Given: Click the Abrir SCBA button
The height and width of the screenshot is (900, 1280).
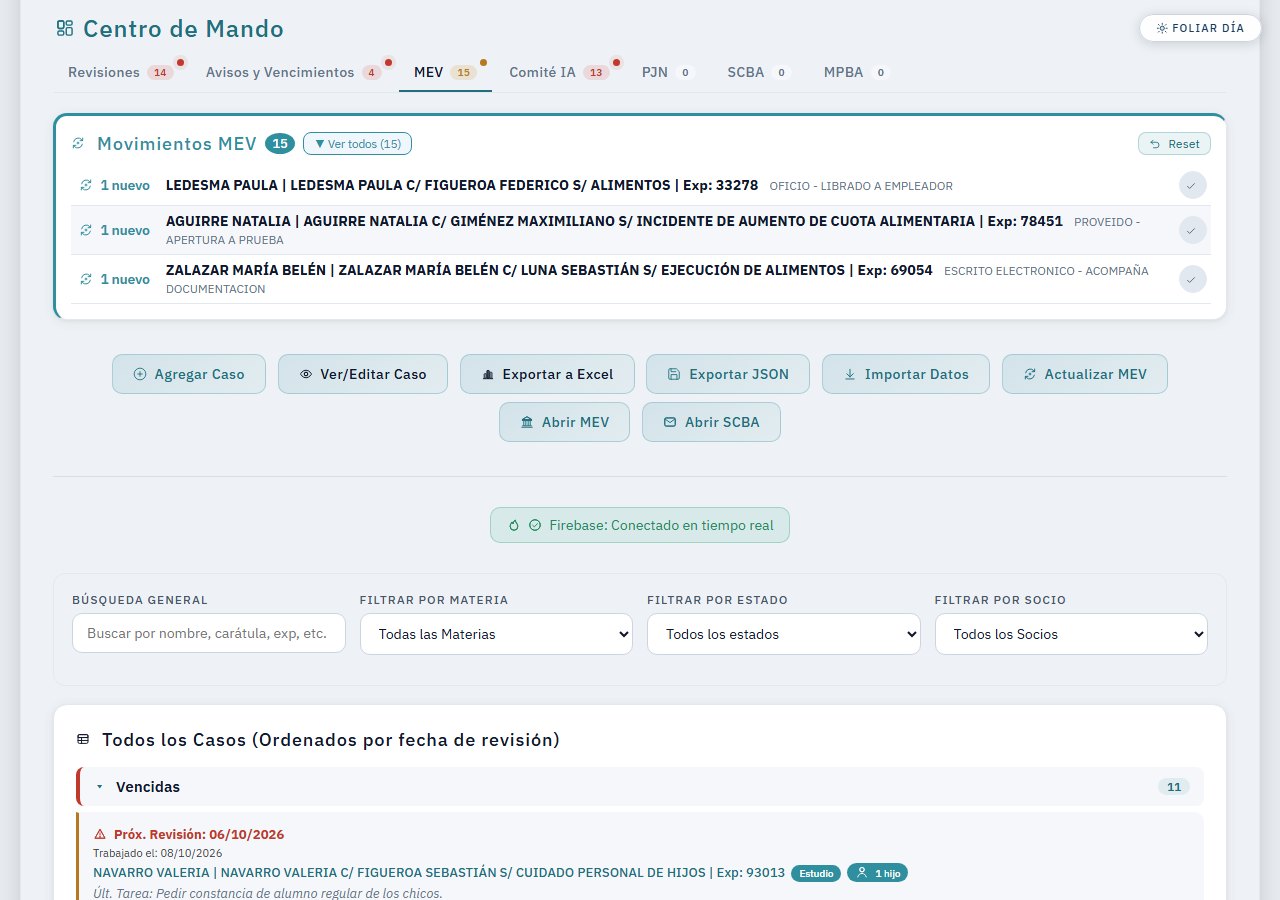Looking at the screenshot, I should [x=711, y=422].
